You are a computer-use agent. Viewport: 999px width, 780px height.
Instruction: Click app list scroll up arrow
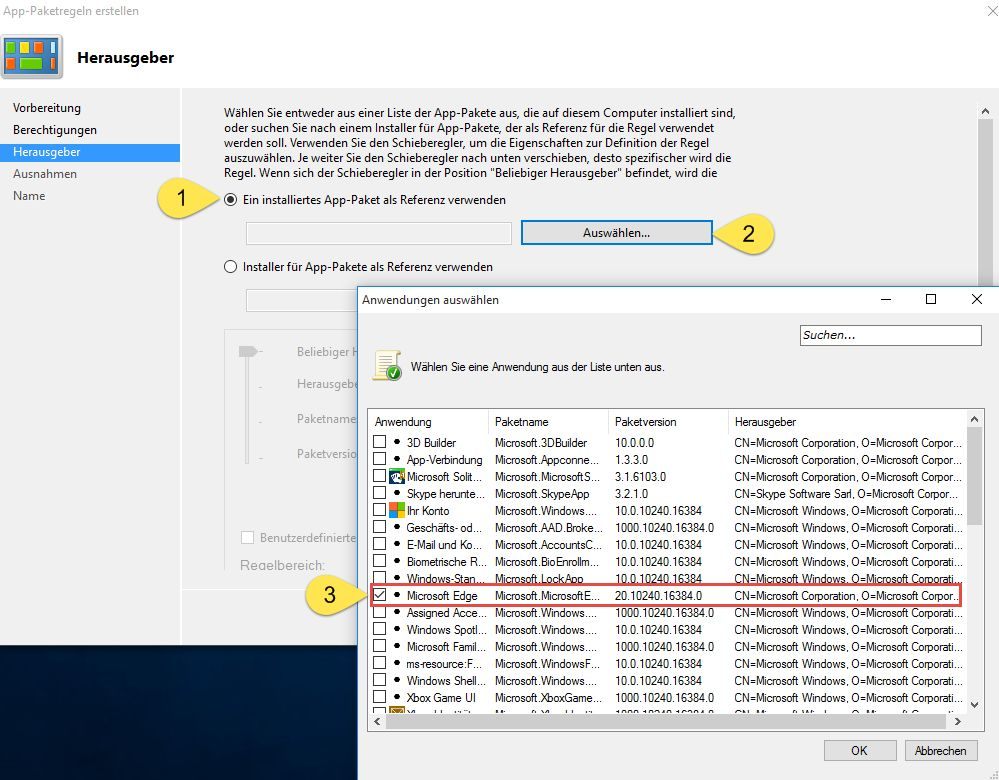point(974,419)
